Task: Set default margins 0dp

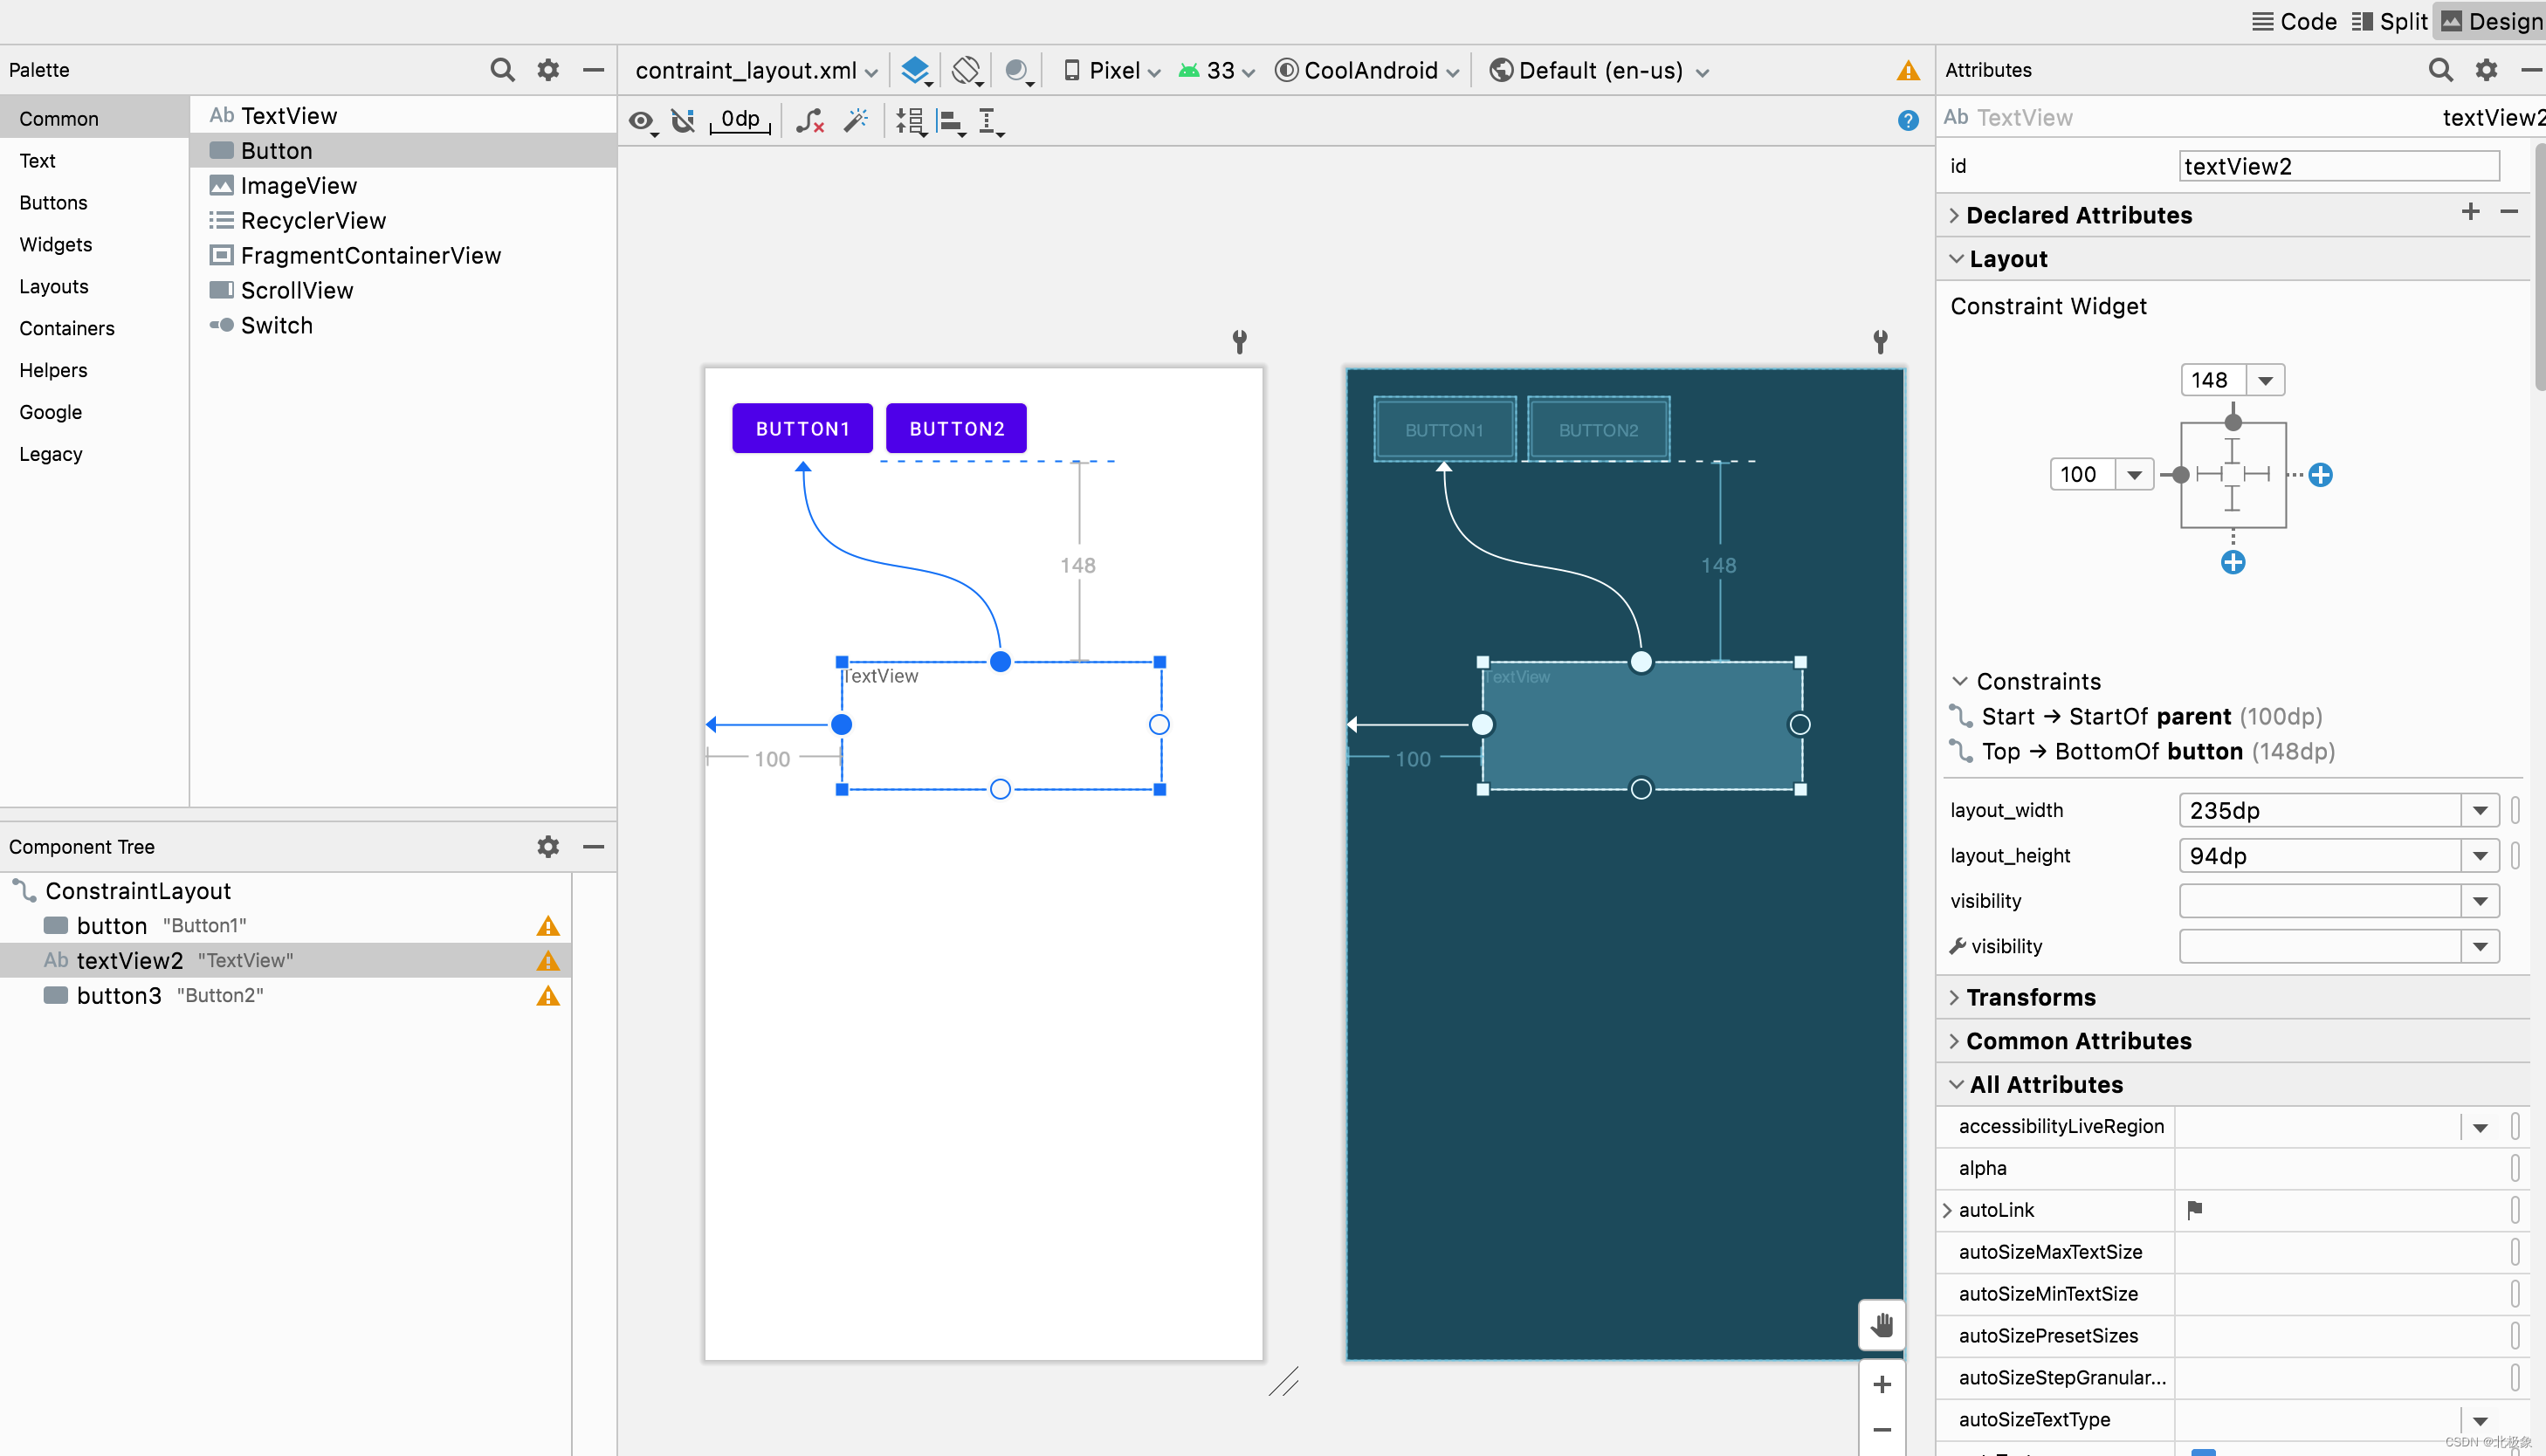Action: click(740, 121)
